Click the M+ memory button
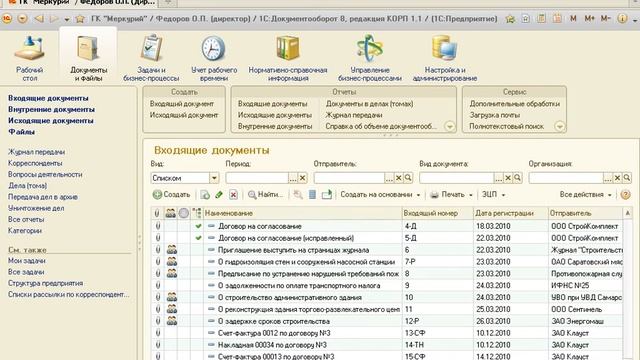This screenshot has height=360, width=640. click(589, 18)
